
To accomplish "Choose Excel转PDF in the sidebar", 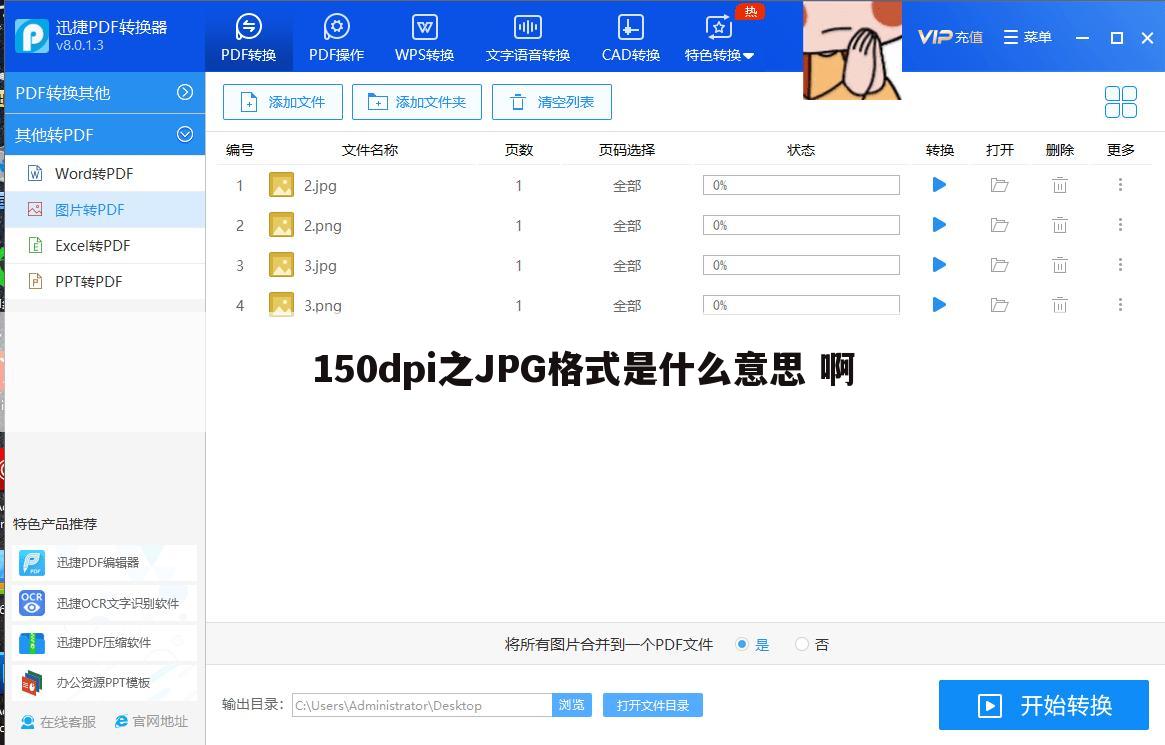I will (105, 245).
